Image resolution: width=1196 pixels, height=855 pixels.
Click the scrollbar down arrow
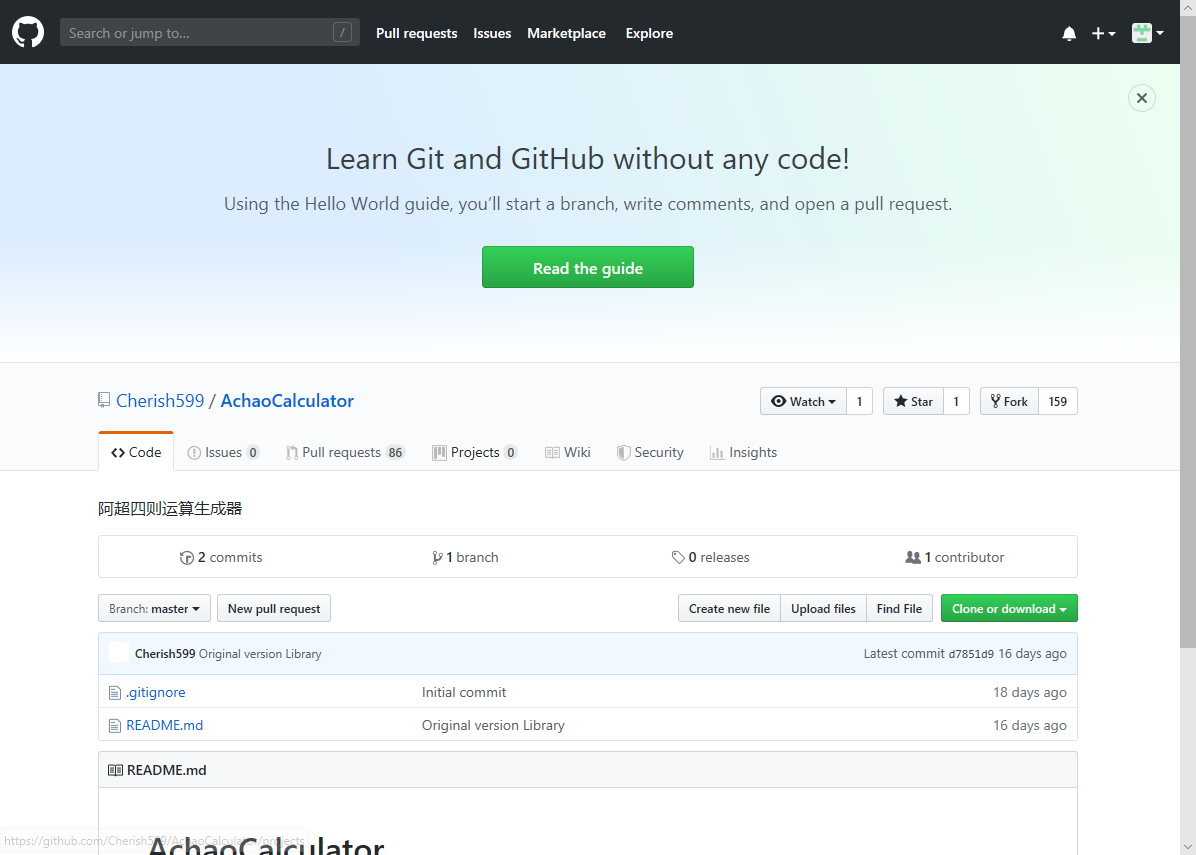[1188, 847]
